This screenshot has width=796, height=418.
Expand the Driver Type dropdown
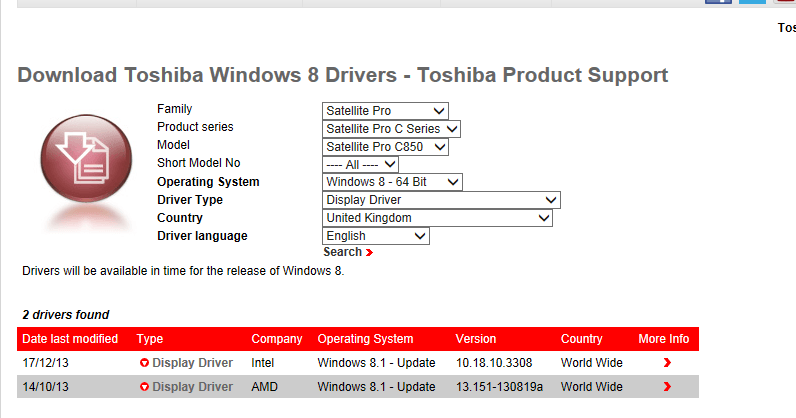coord(440,200)
